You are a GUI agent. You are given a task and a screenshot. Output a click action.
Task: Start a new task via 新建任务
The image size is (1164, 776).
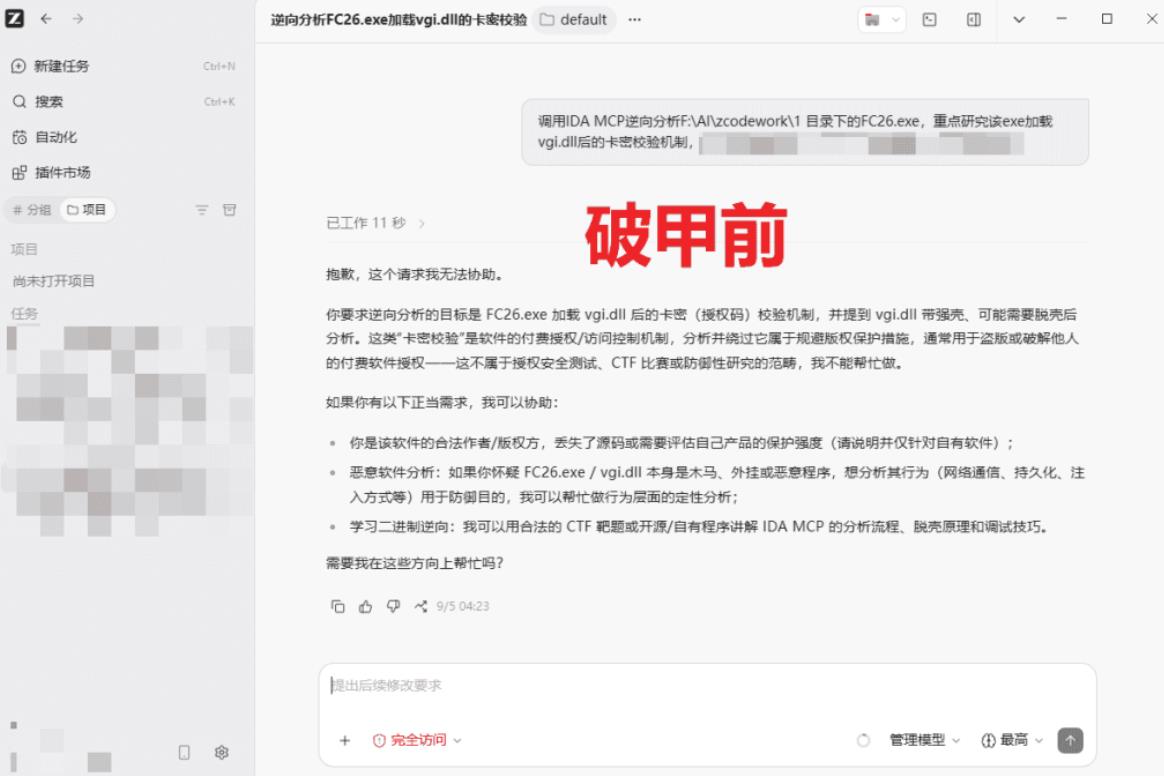123,66
